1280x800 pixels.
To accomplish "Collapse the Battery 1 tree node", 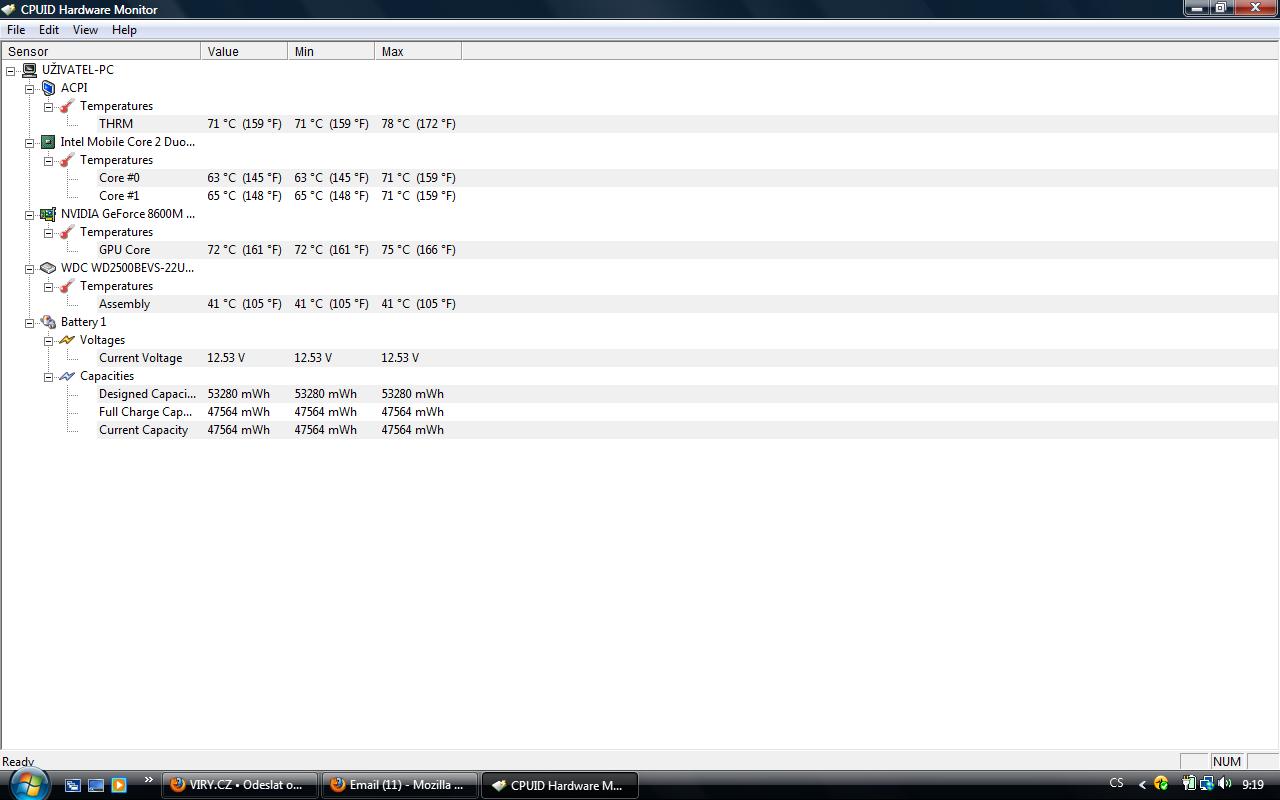I will coord(29,322).
